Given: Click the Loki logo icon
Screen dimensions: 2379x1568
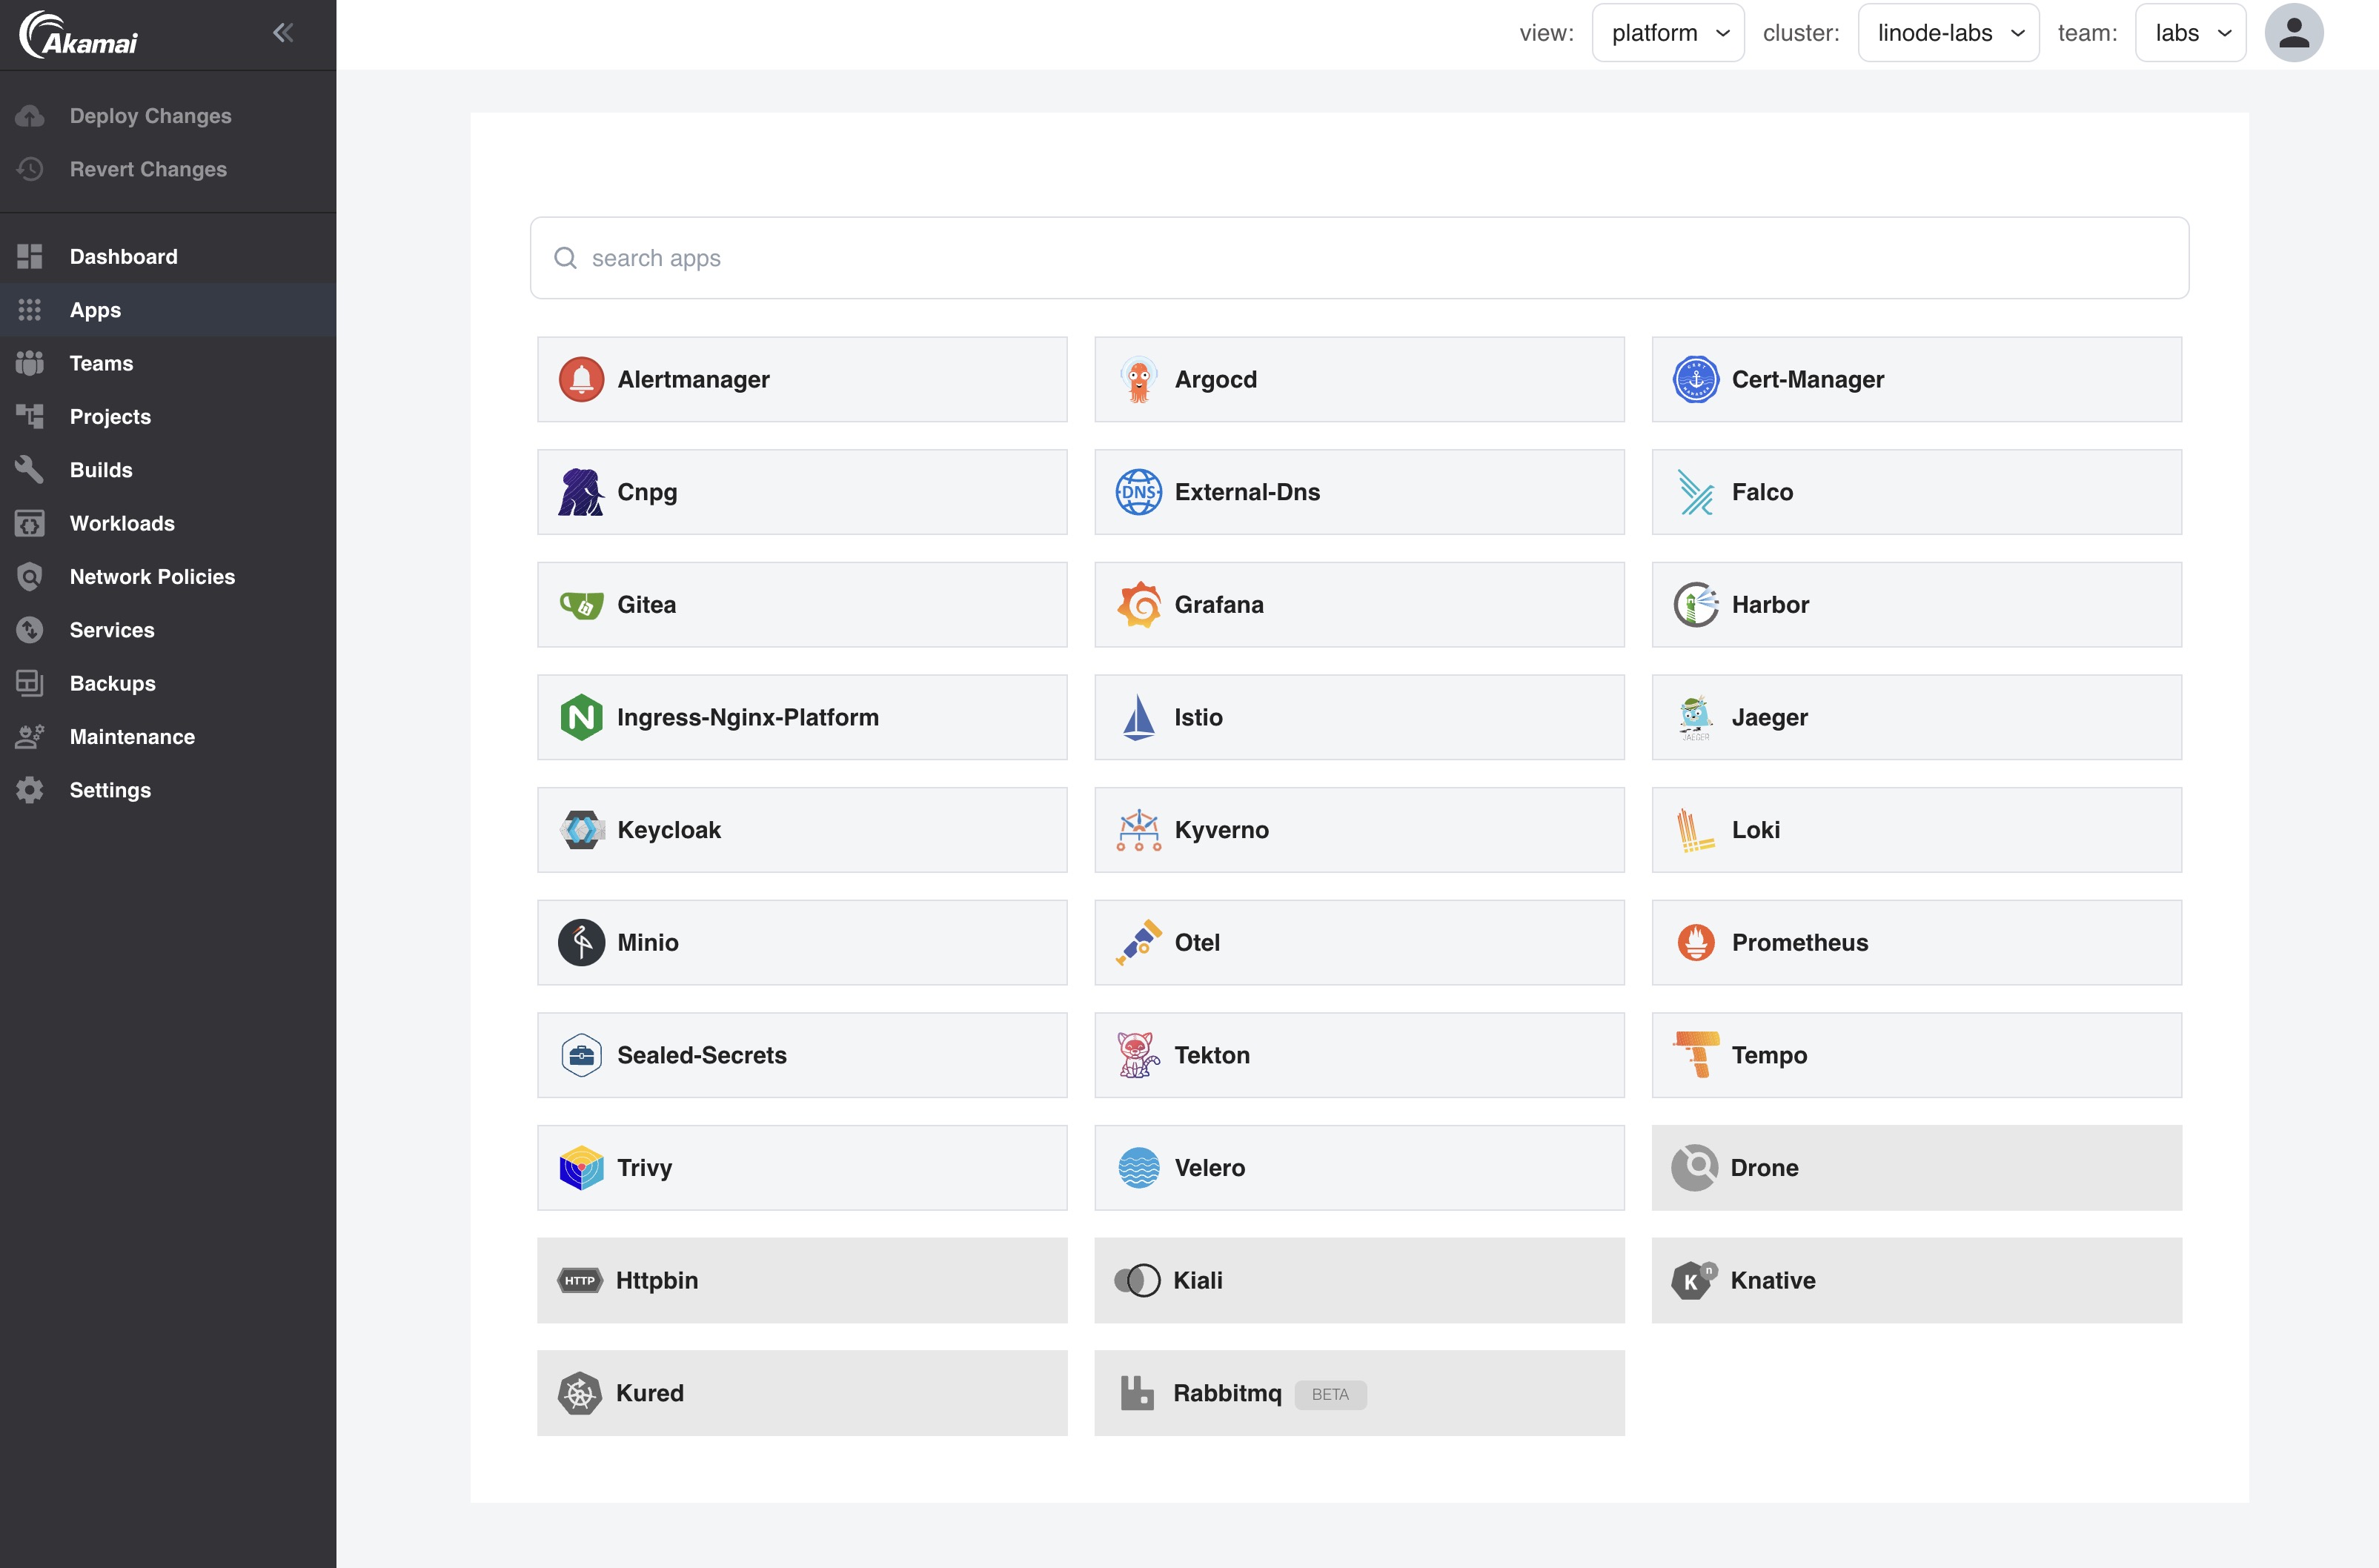Looking at the screenshot, I should coord(1695,830).
